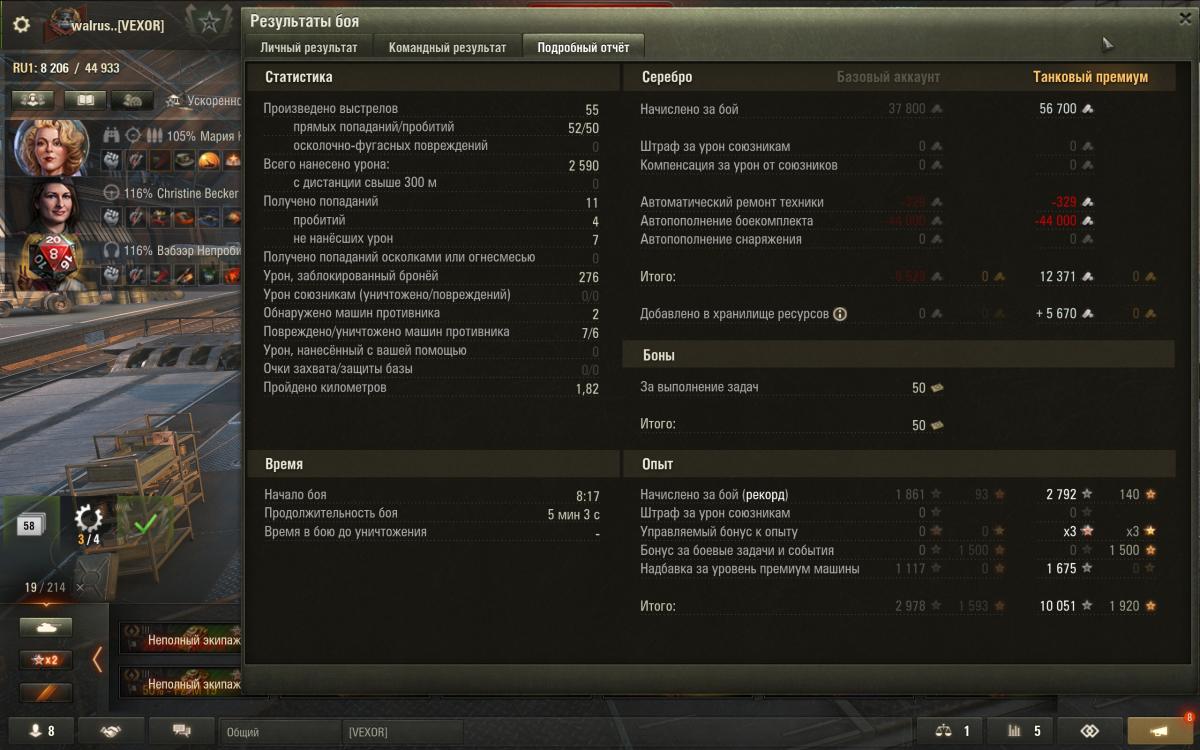The height and width of the screenshot is (750, 1200).
Task: Click info icon beside resource storage row
Action: pyautogui.click(x=840, y=314)
